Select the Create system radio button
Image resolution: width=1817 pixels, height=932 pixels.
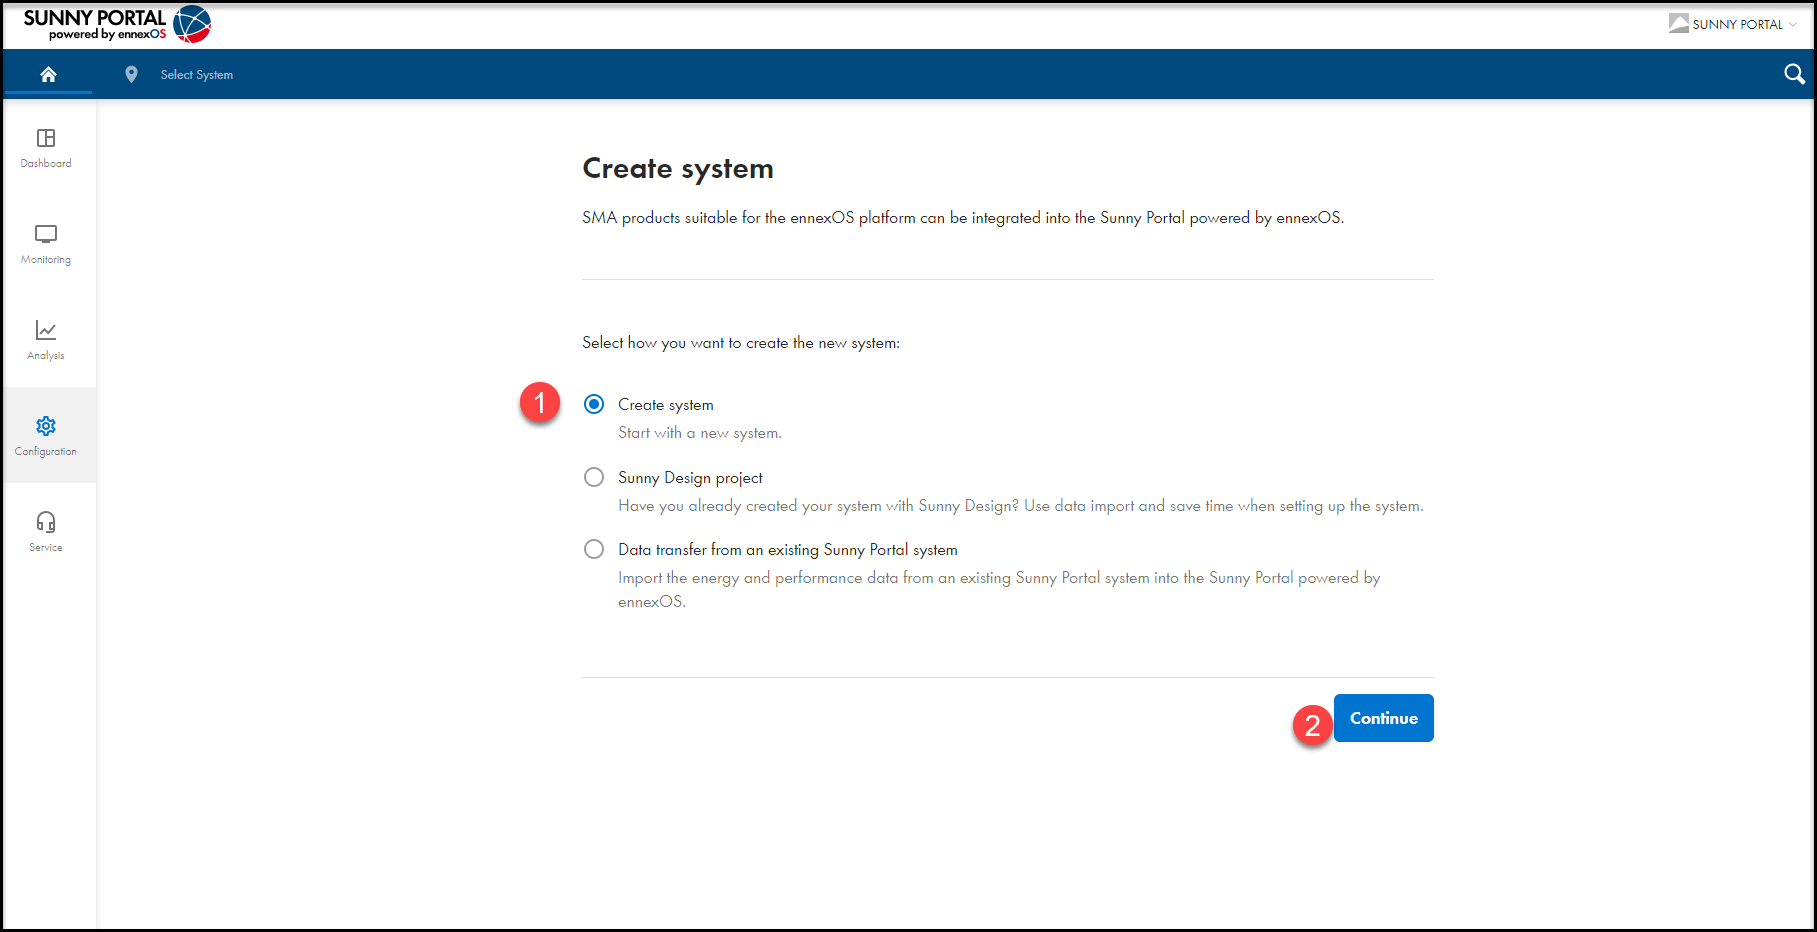coord(594,404)
